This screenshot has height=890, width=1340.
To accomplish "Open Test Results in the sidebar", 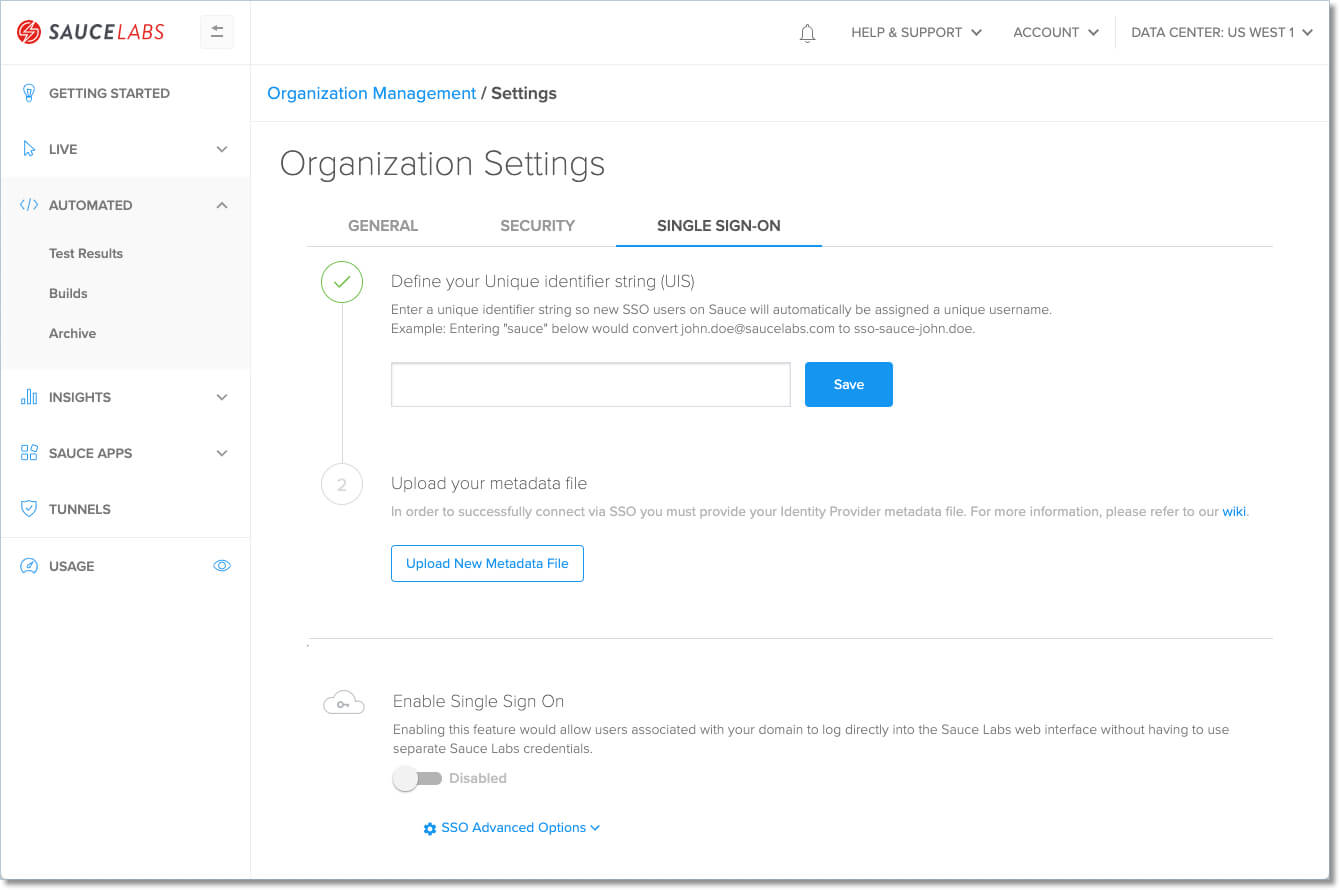I will coord(86,253).
